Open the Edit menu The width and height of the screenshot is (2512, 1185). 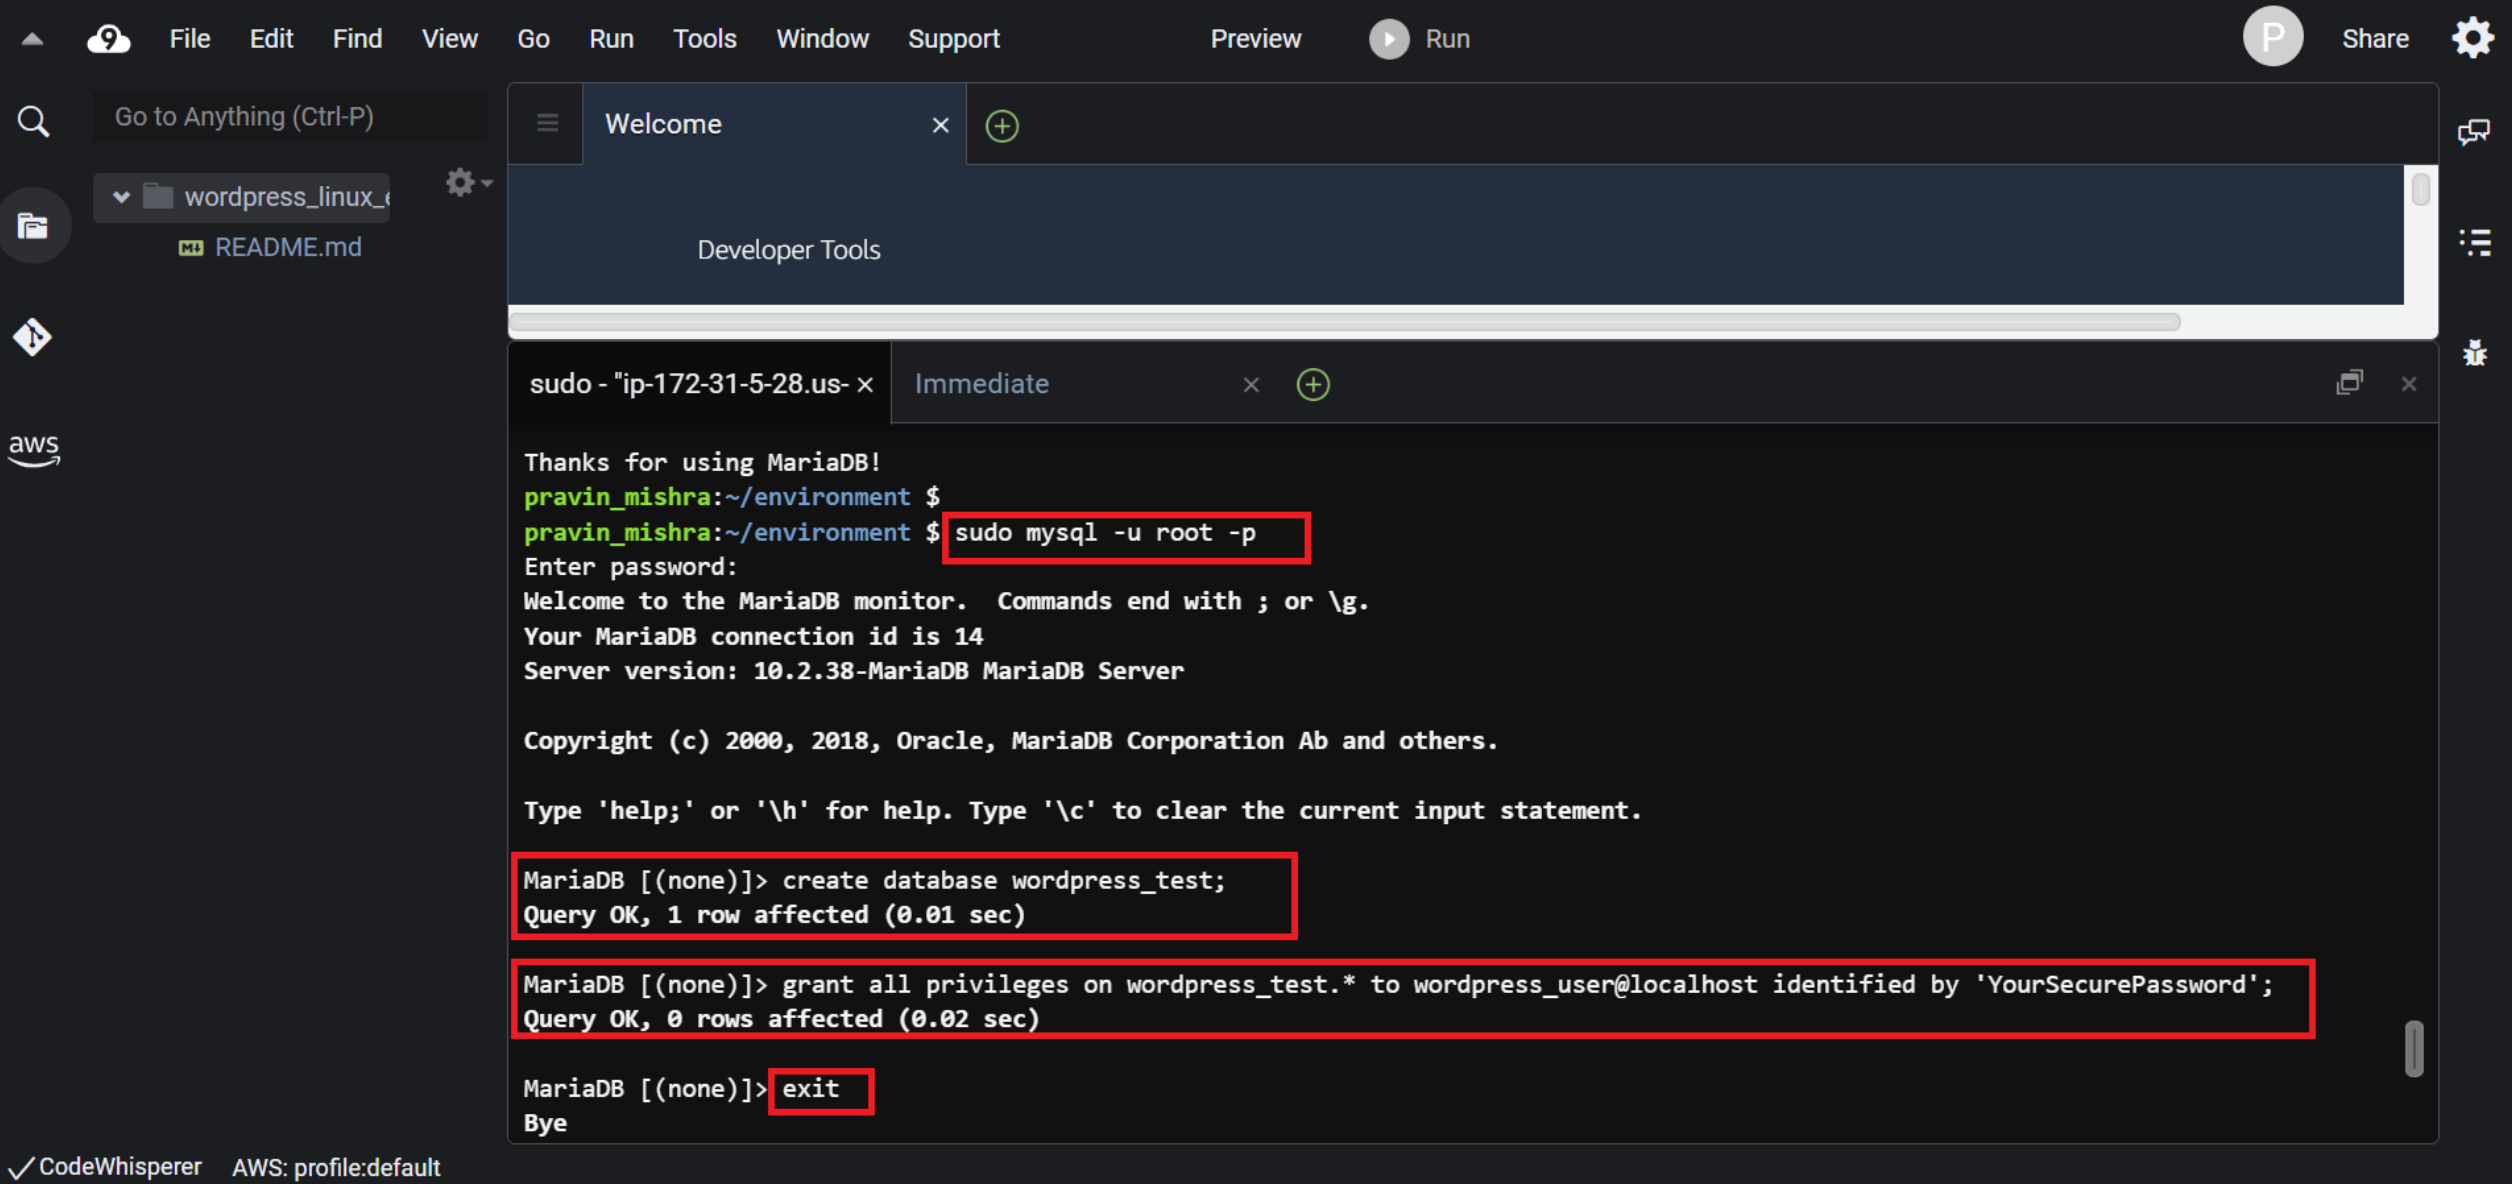tap(271, 39)
